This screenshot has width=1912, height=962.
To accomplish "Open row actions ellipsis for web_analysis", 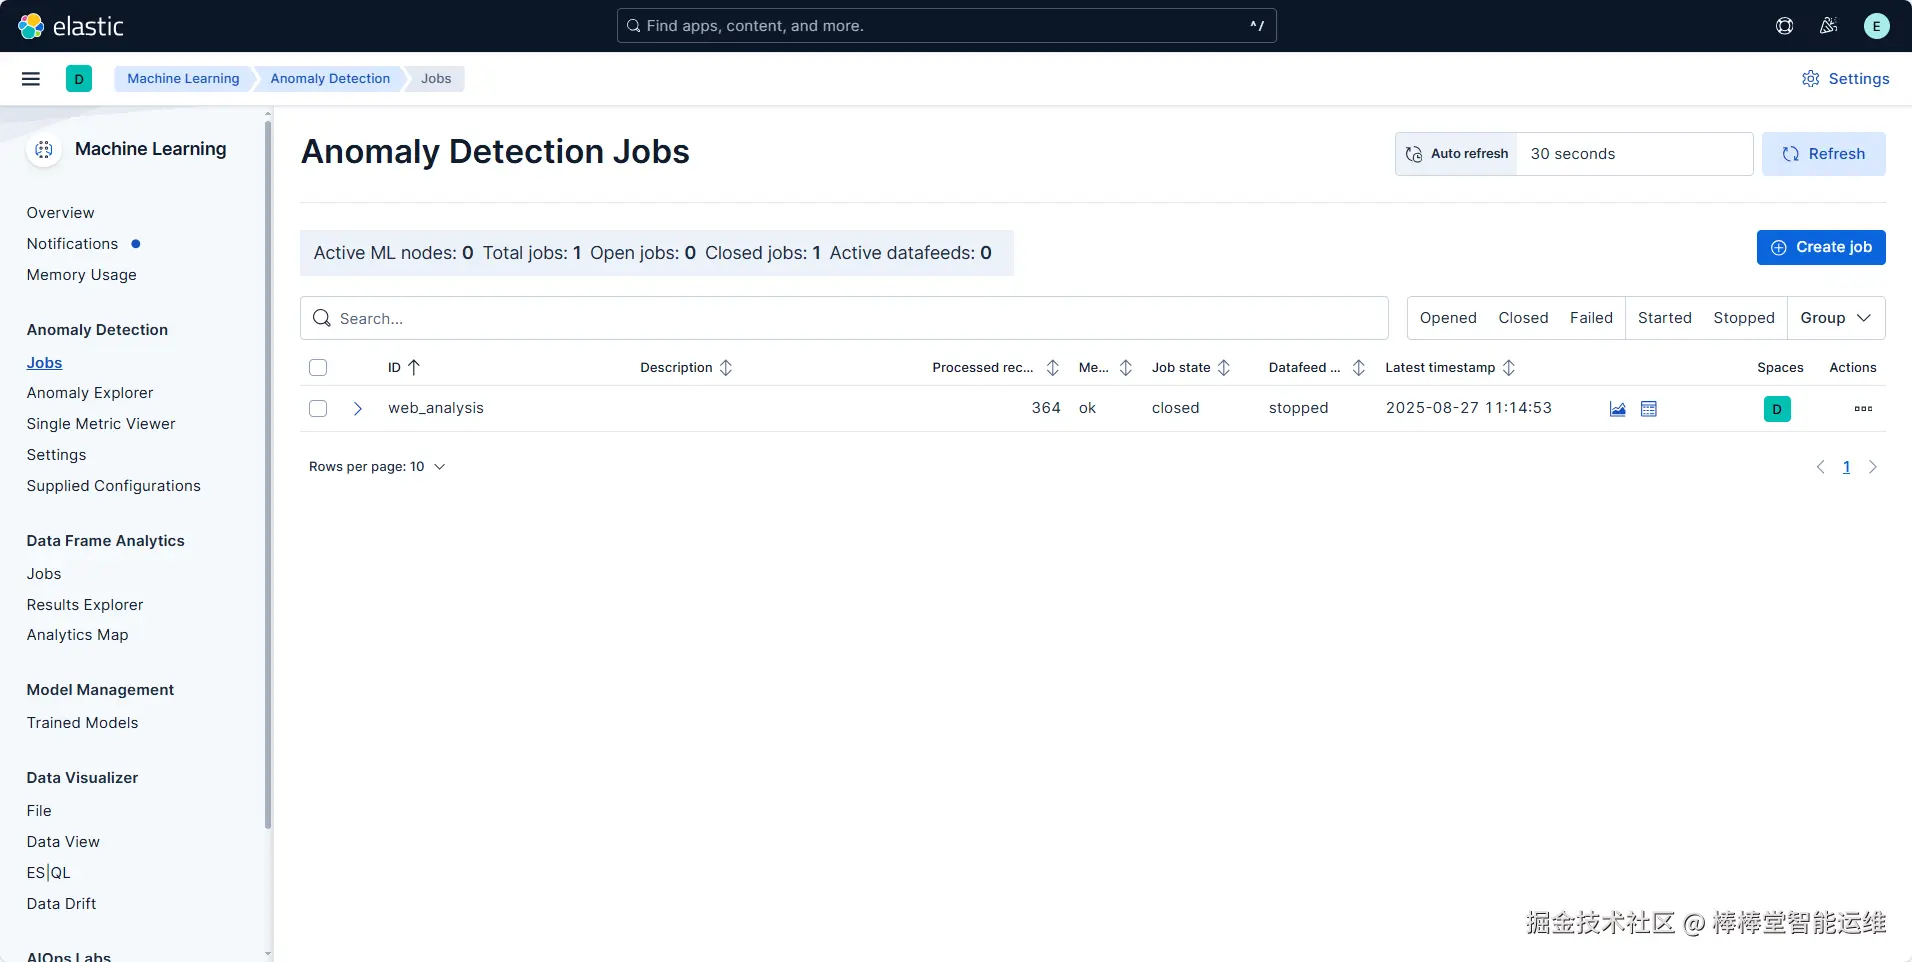I will (x=1863, y=409).
